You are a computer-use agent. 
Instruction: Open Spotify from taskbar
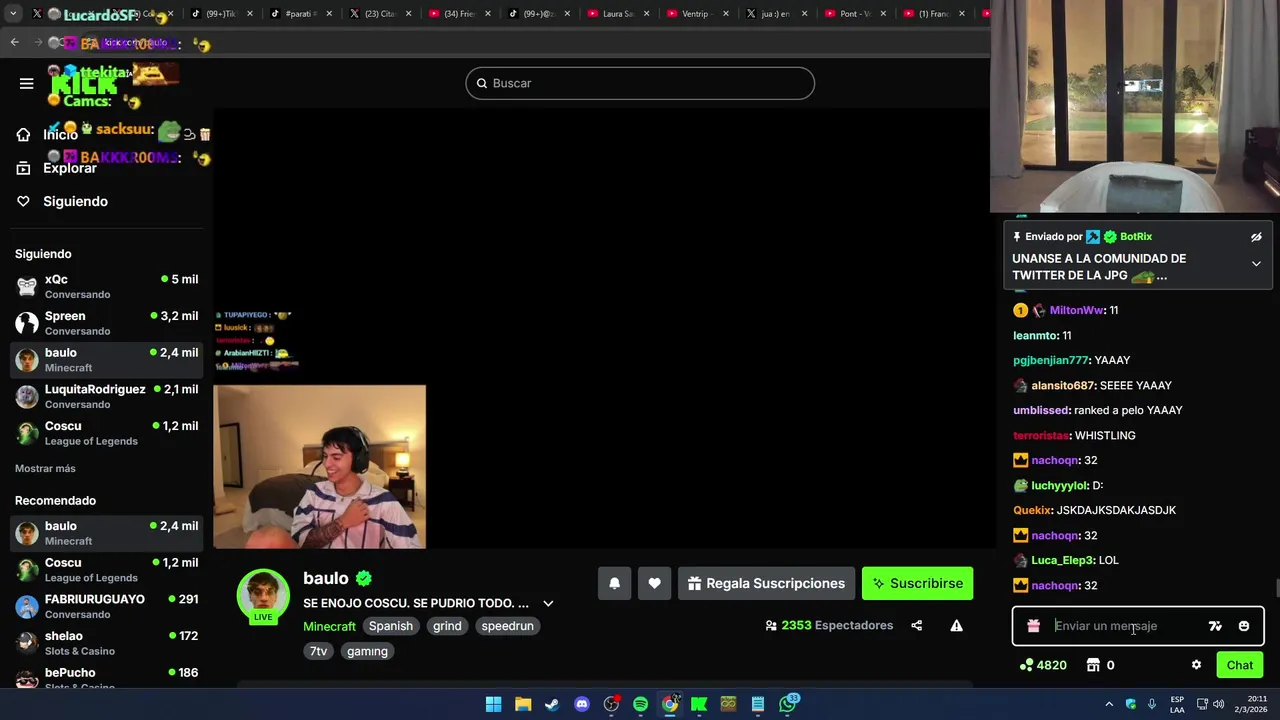tap(640, 704)
